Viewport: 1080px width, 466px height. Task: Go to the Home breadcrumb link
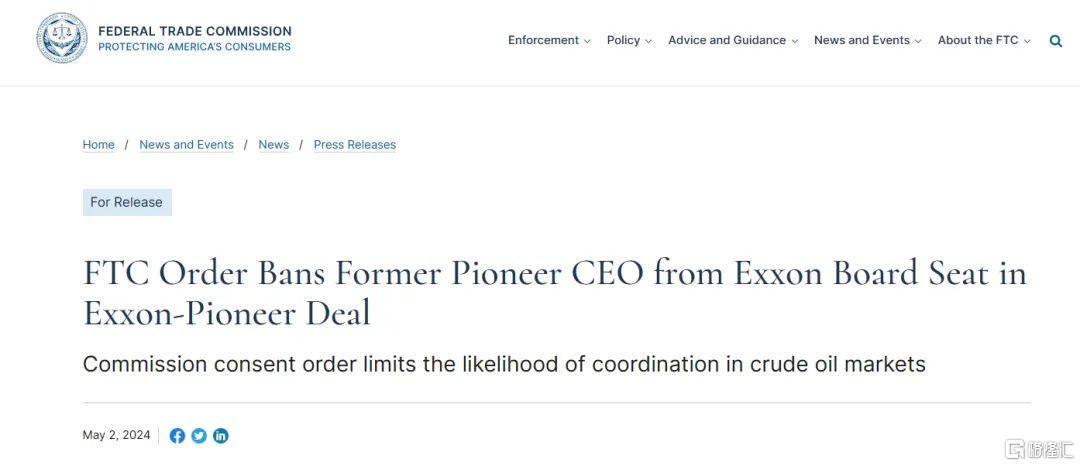[98, 145]
